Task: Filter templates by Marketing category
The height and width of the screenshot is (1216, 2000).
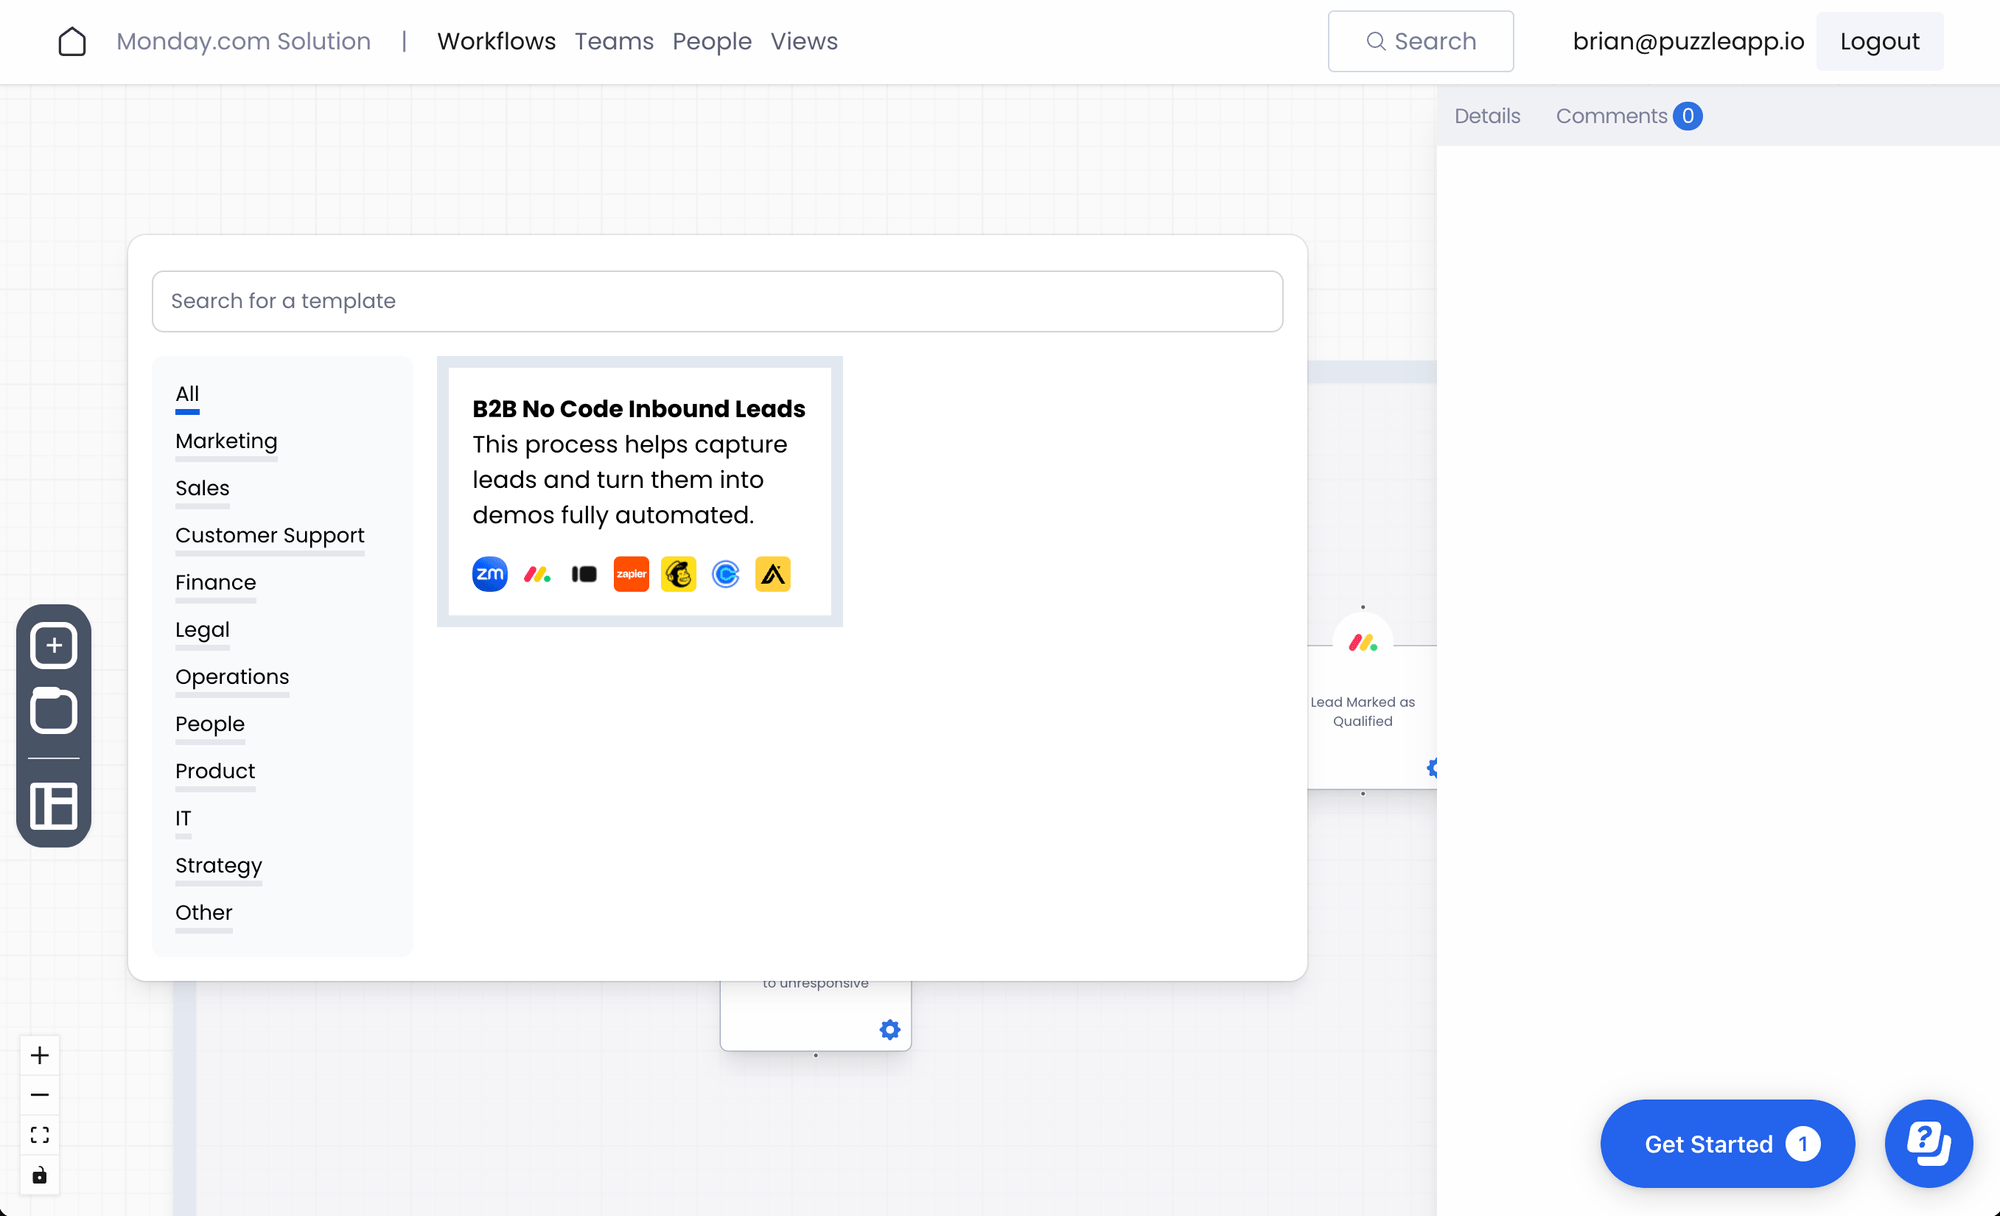Action: tap(226, 440)
